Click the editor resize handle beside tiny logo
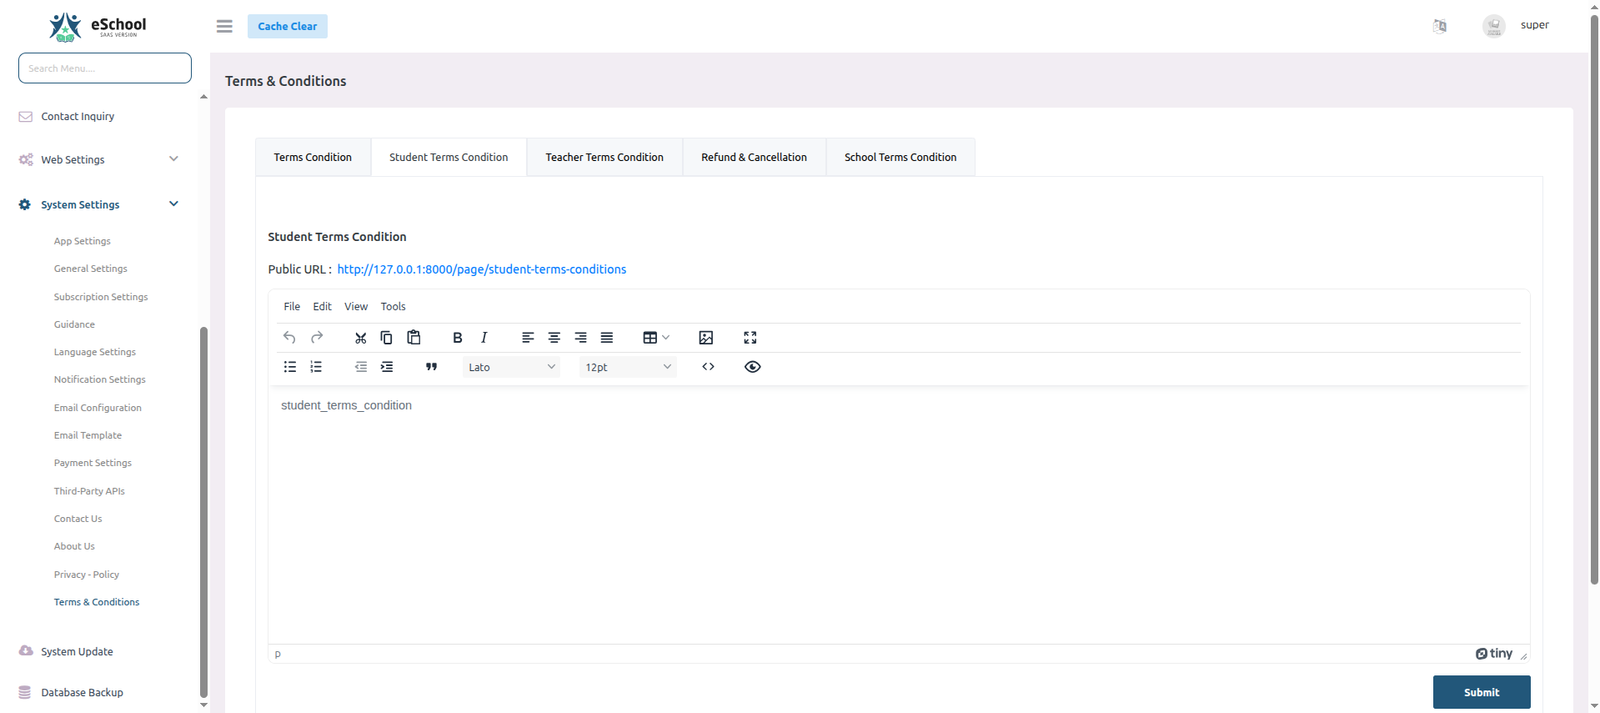The image size is (1600, 713). [1523, 656]
